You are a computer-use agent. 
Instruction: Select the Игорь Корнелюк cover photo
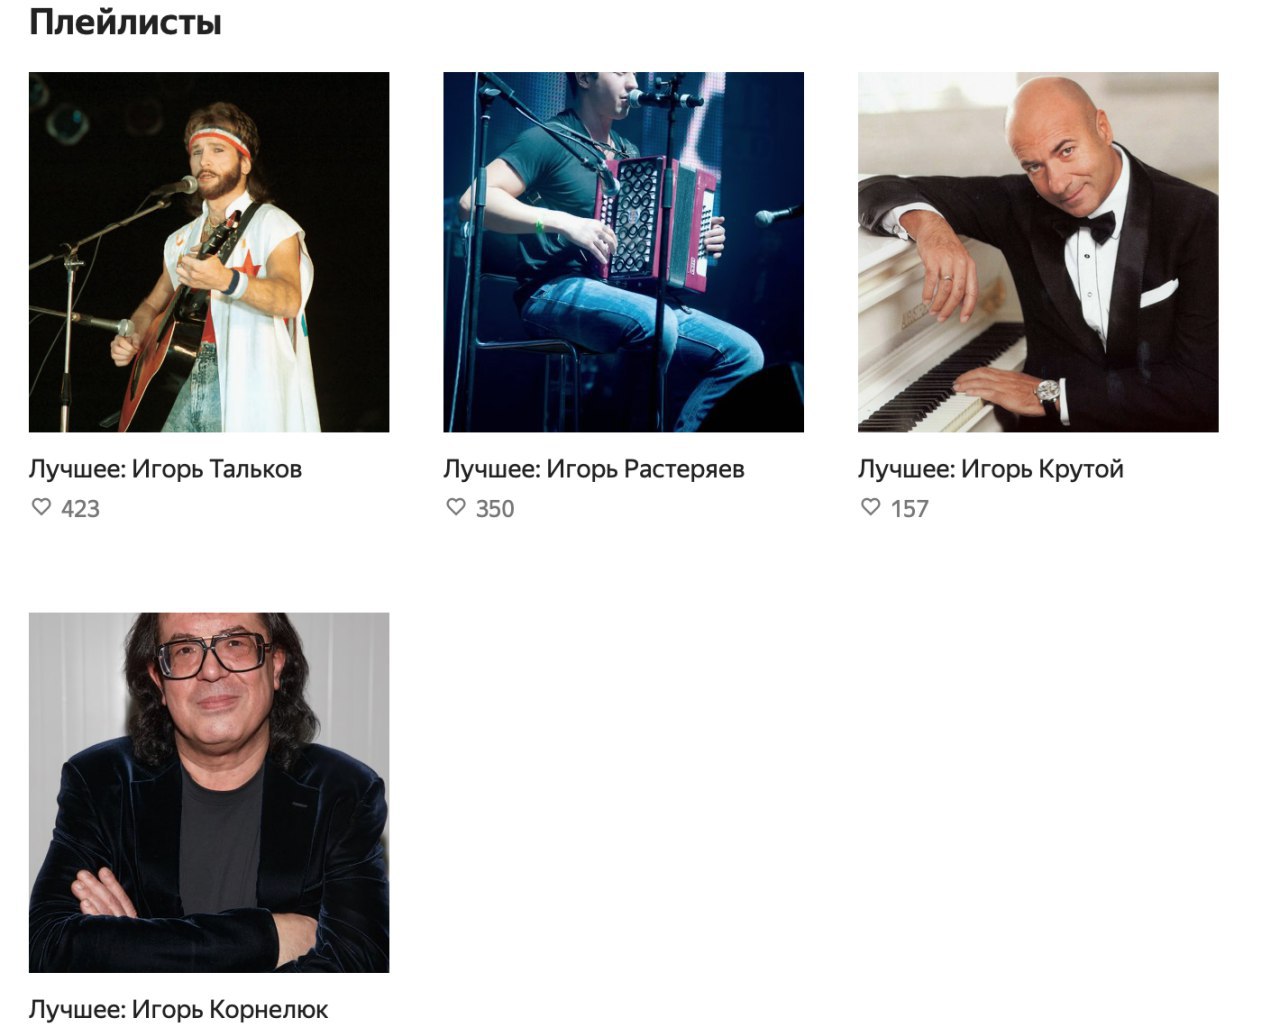pyautogui.click(x=209, y=792)
